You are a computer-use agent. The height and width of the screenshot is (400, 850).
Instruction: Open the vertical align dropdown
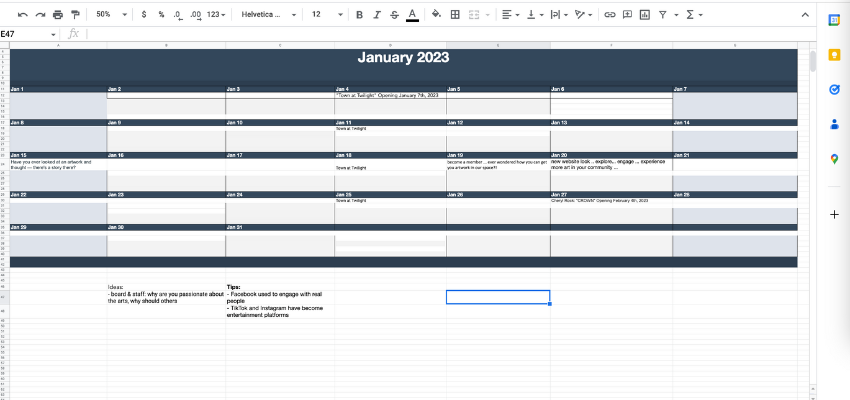535,15
